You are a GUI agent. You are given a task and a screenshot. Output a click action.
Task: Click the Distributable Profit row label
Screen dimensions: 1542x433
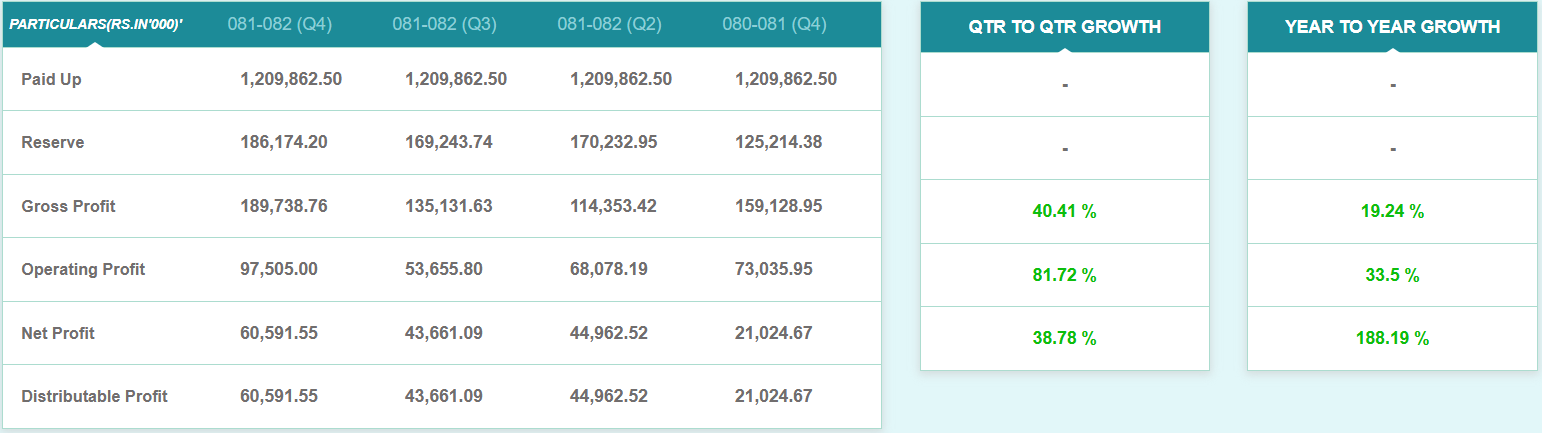click(94, 396)
